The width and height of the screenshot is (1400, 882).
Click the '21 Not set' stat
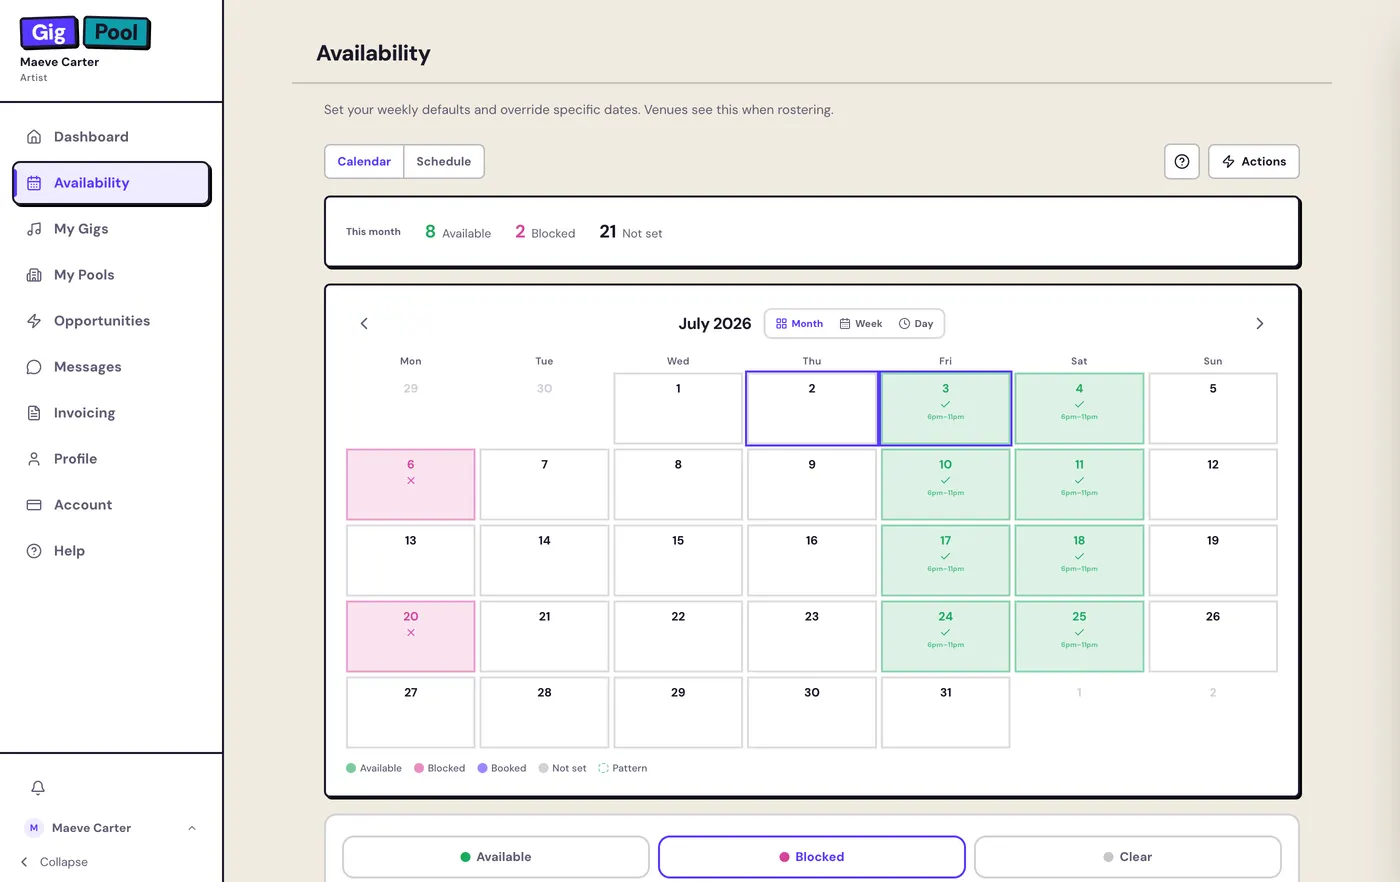(x=631, y=232)
